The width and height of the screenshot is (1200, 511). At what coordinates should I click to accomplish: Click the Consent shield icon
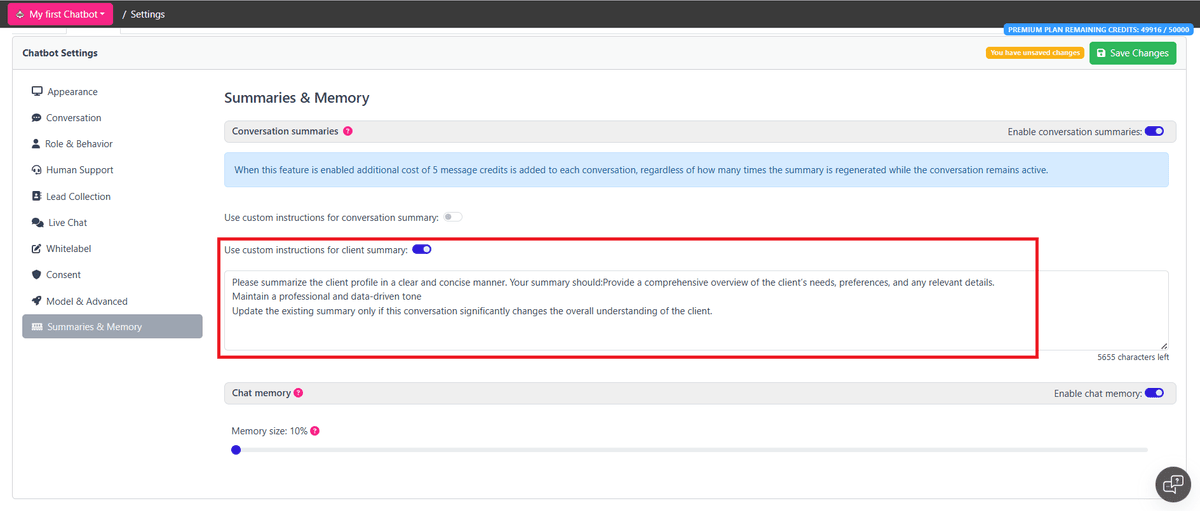pos(37,275)
